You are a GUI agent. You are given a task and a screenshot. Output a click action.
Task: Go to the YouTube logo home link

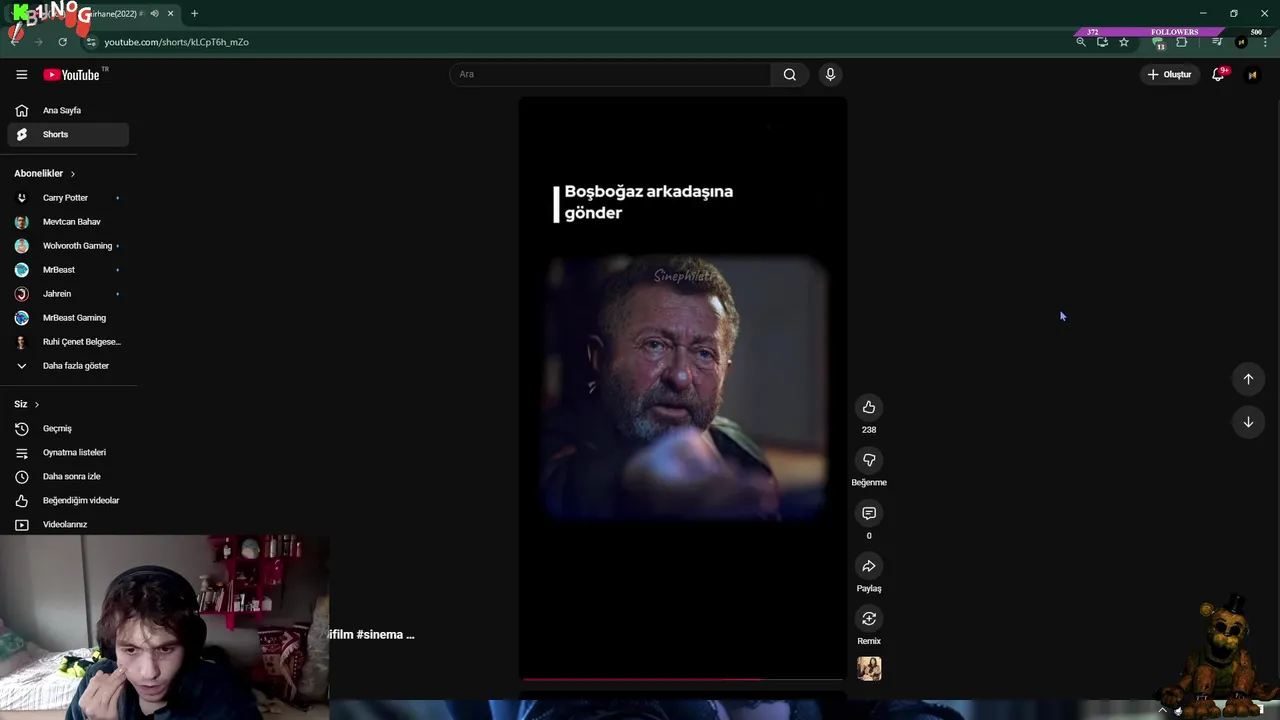pos(71,75)
